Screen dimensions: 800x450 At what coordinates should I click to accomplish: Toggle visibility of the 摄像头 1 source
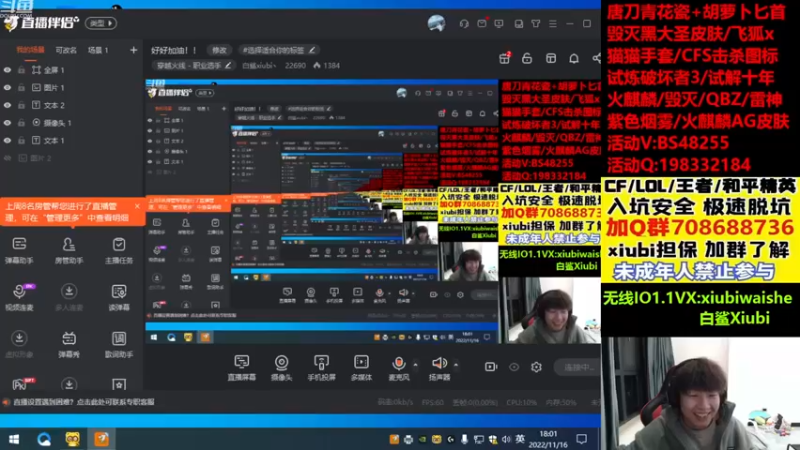click(x=7, y=123)
